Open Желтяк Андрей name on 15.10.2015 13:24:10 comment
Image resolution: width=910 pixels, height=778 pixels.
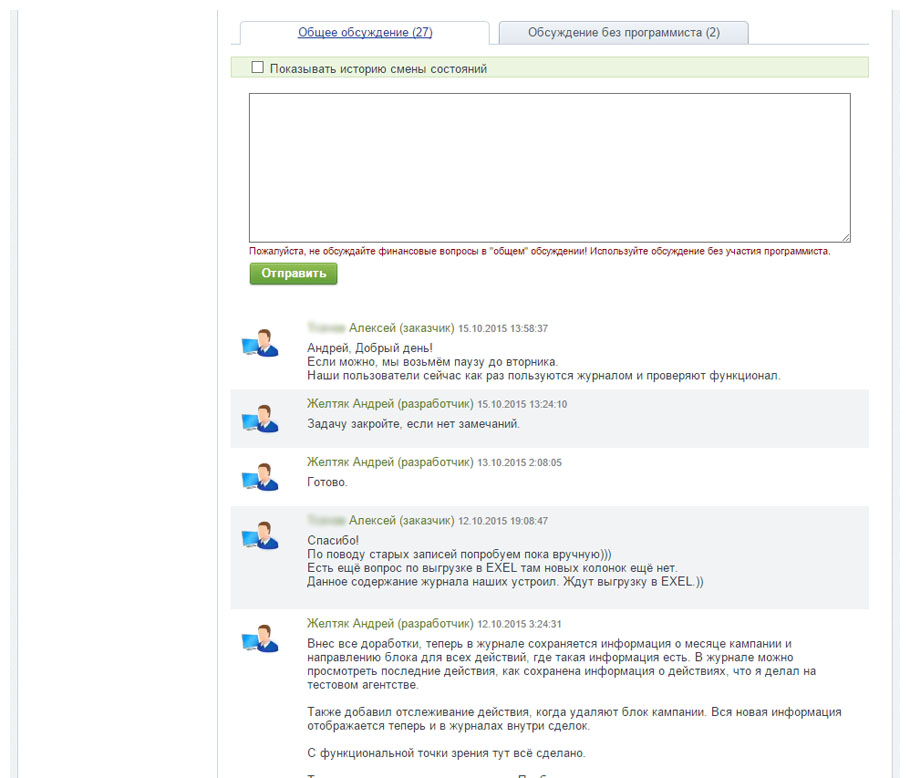pos(390,404)
